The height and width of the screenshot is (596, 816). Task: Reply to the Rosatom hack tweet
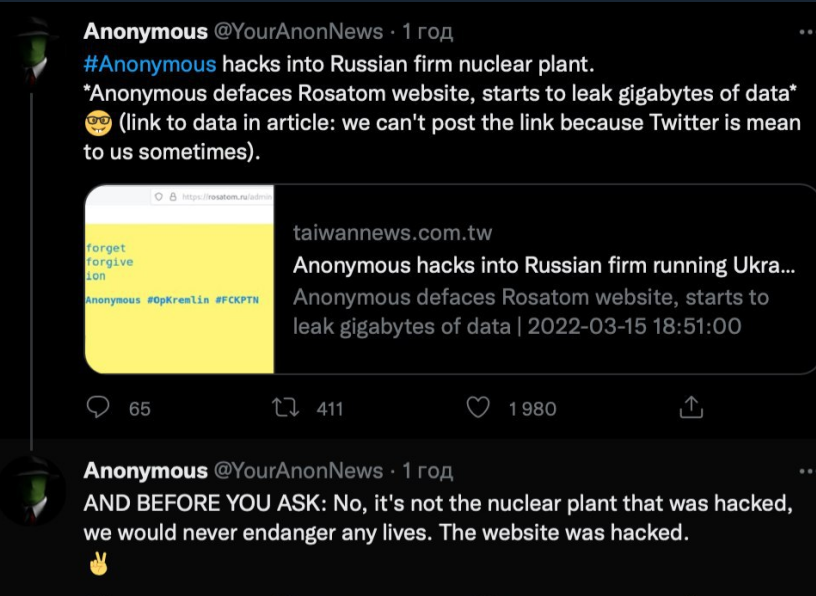99,407
